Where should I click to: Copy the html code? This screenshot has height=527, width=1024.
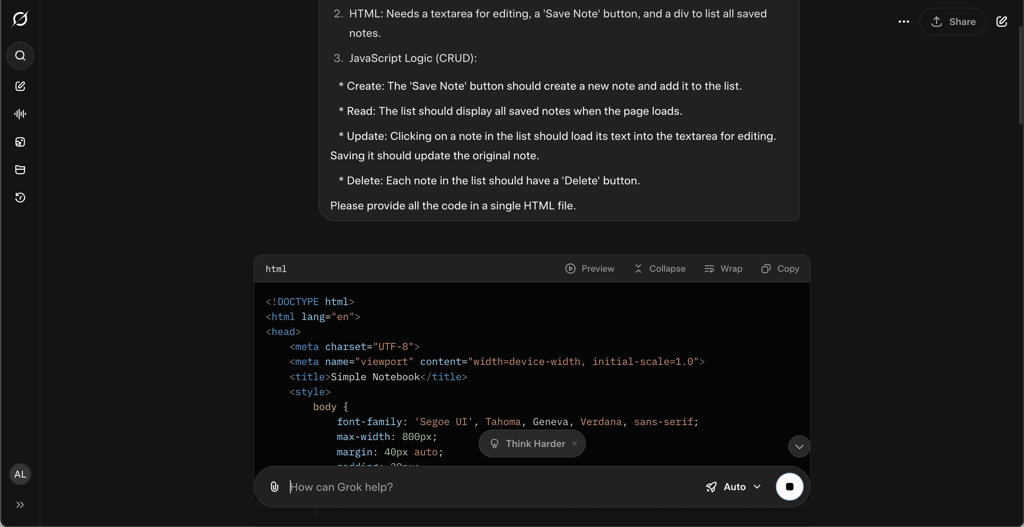[x=780, y=268]
